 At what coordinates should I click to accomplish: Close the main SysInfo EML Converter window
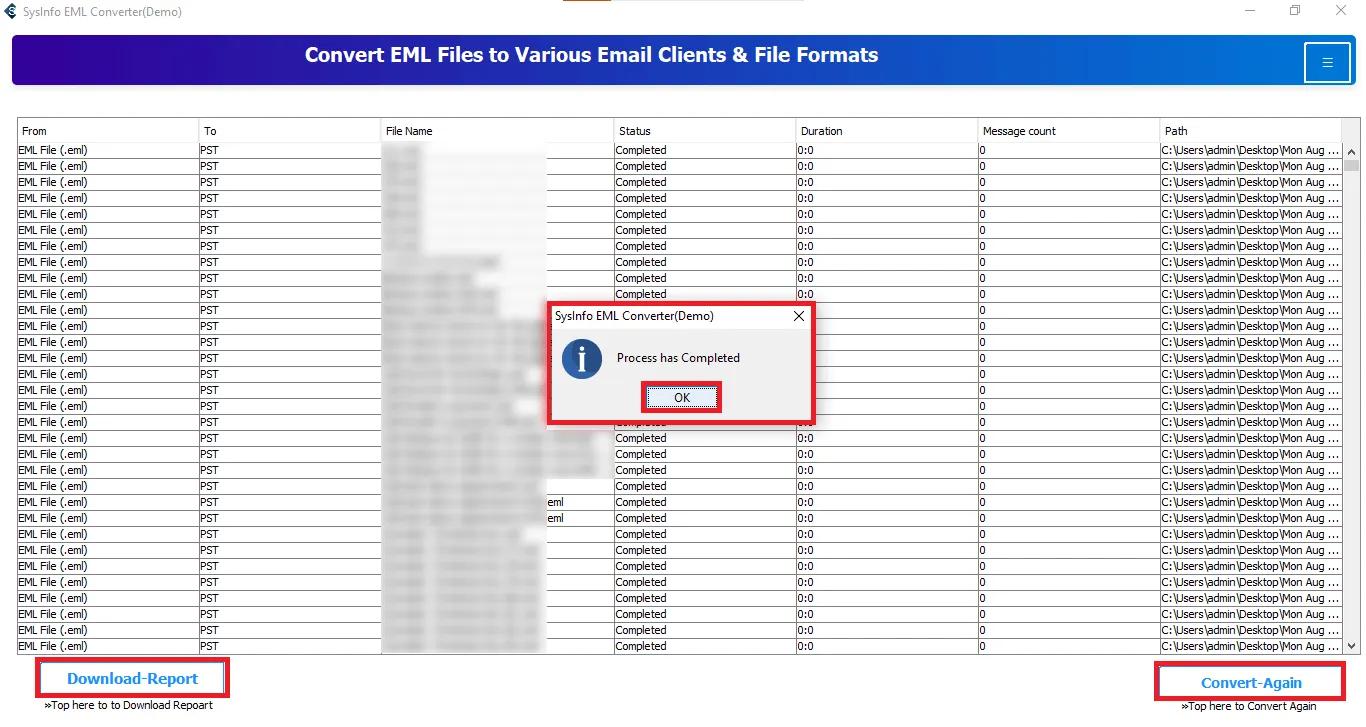[x=1342, y=11]
